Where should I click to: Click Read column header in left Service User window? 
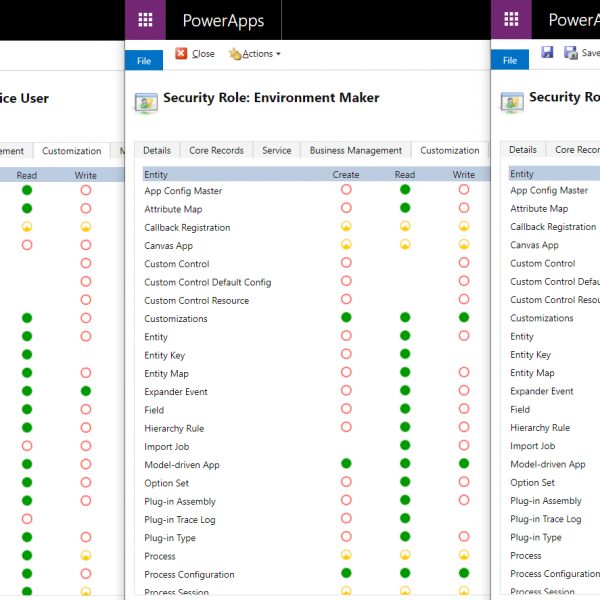[26, 175]
